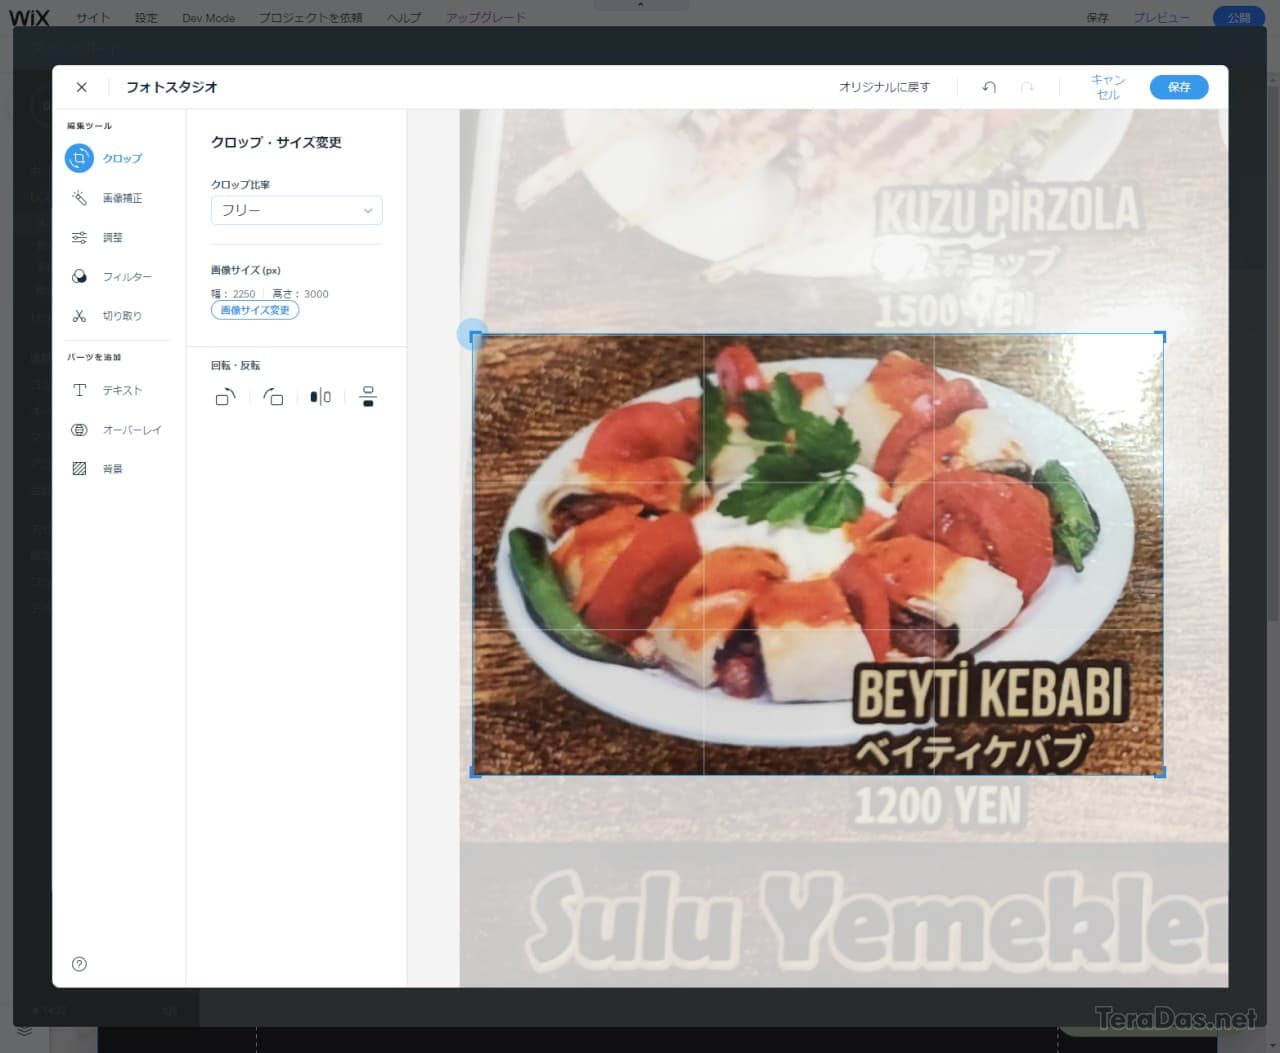The width and height of the screenshot is (1280, 1053).
Task: Click the help question mark icon
Action: click(x=80, y=964)
